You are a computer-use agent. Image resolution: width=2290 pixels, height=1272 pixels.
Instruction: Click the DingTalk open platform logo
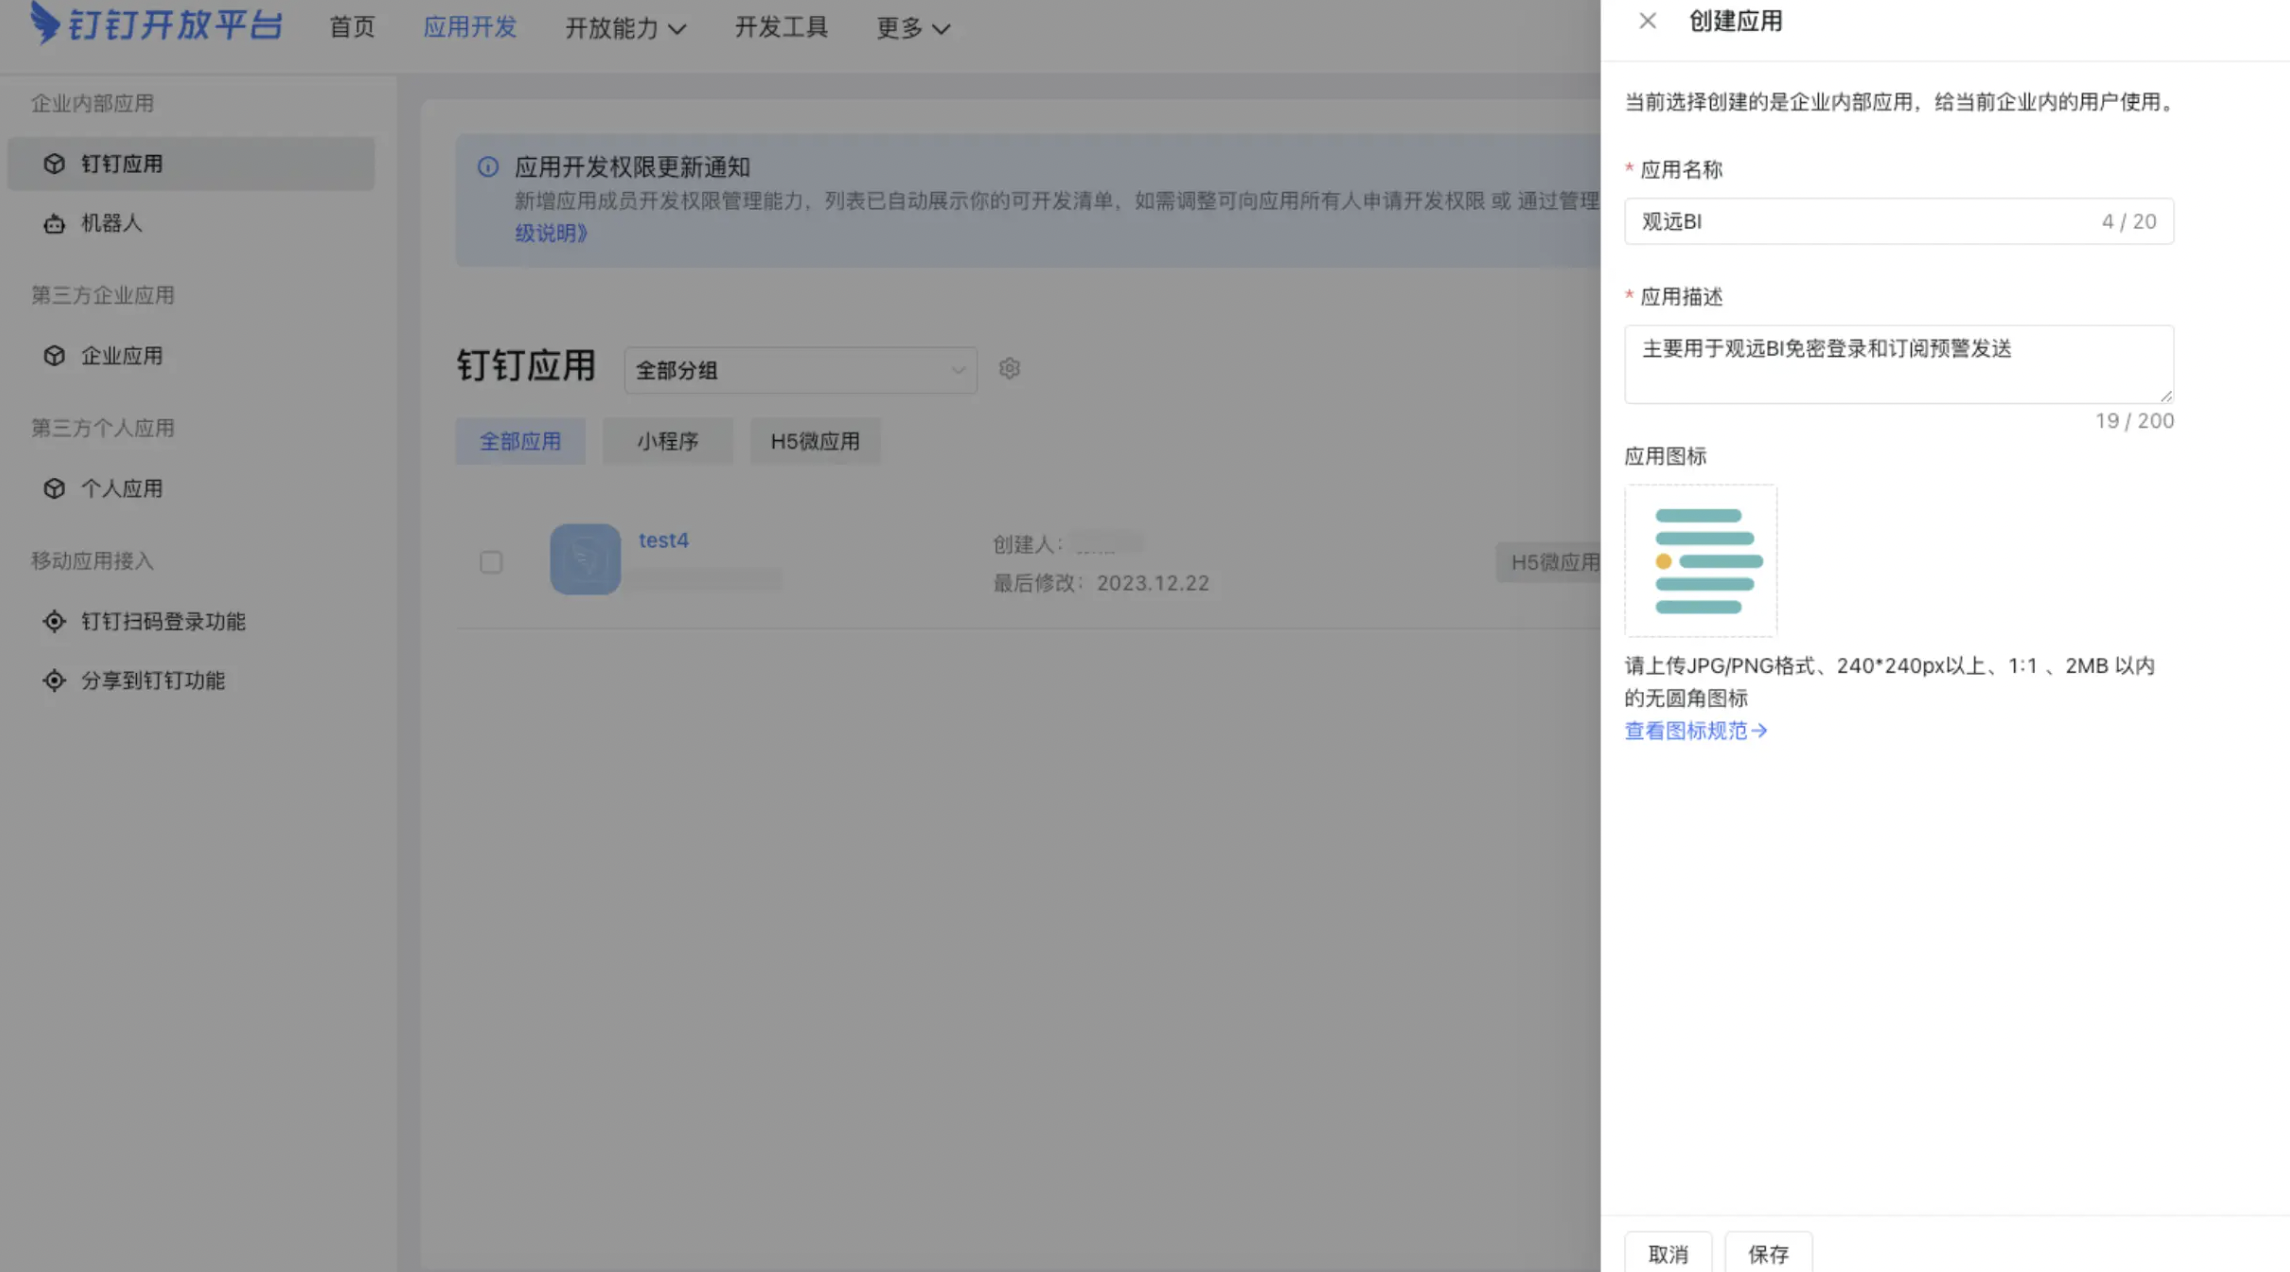pos(156,24)
